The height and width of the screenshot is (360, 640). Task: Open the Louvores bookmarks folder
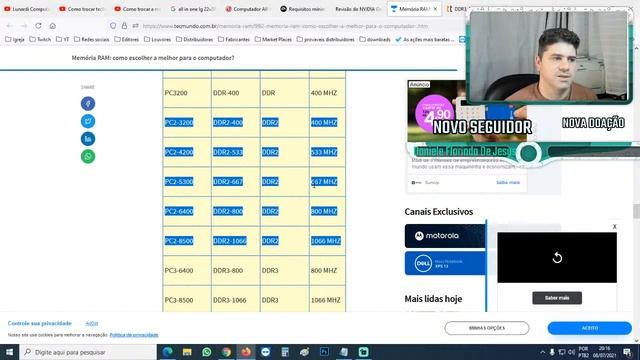coord(158,40)
